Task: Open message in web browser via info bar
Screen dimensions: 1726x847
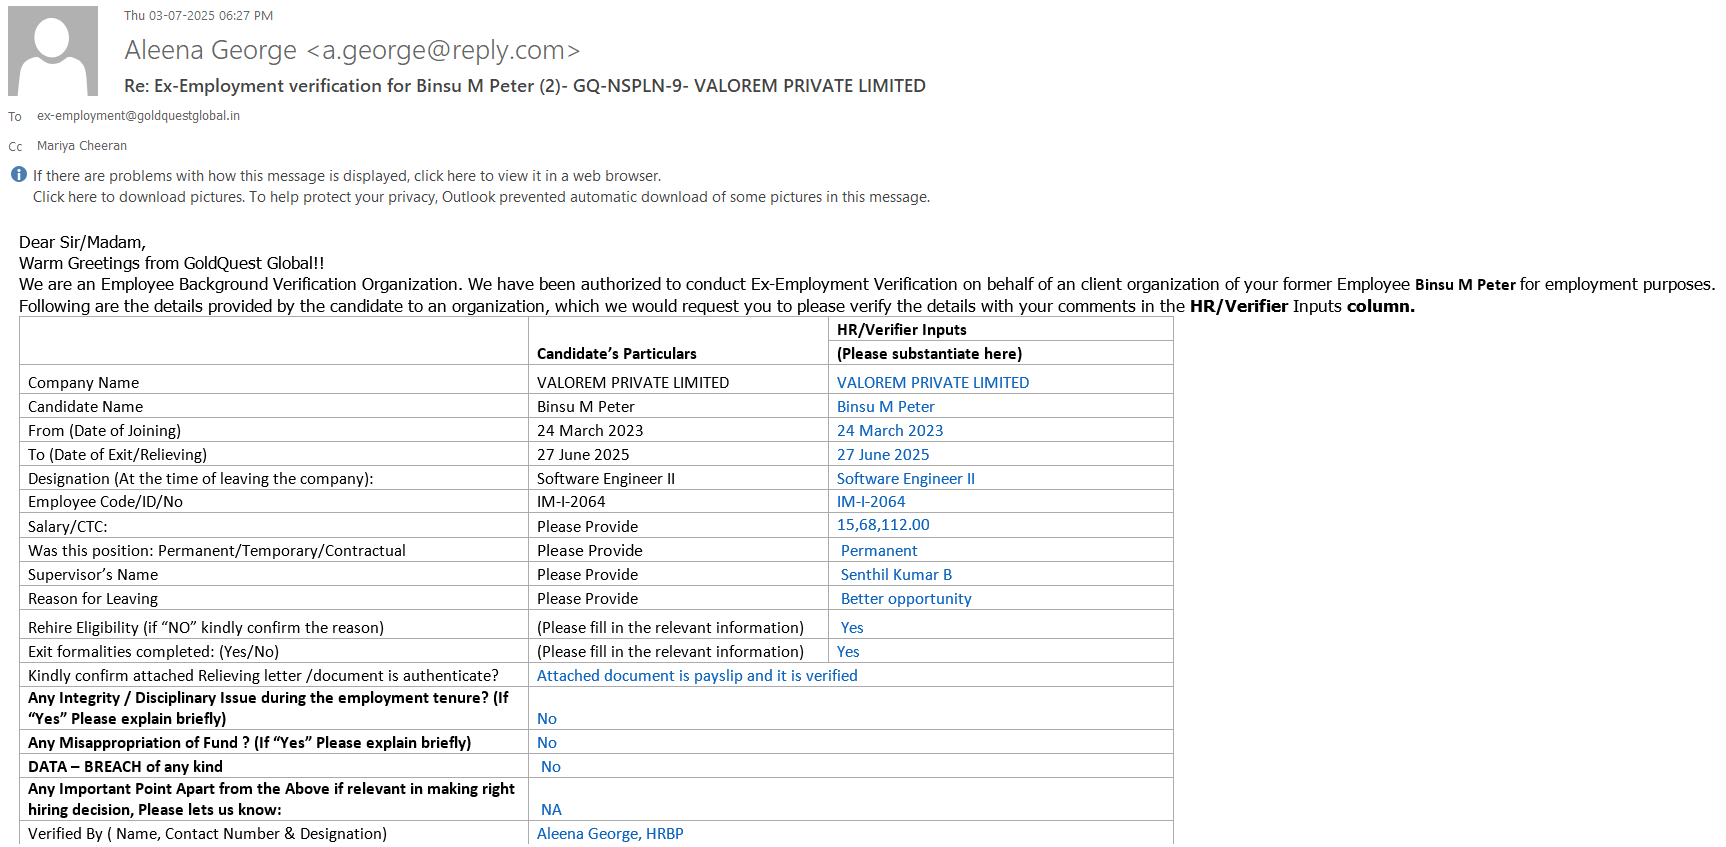Action: click(347, 176)
